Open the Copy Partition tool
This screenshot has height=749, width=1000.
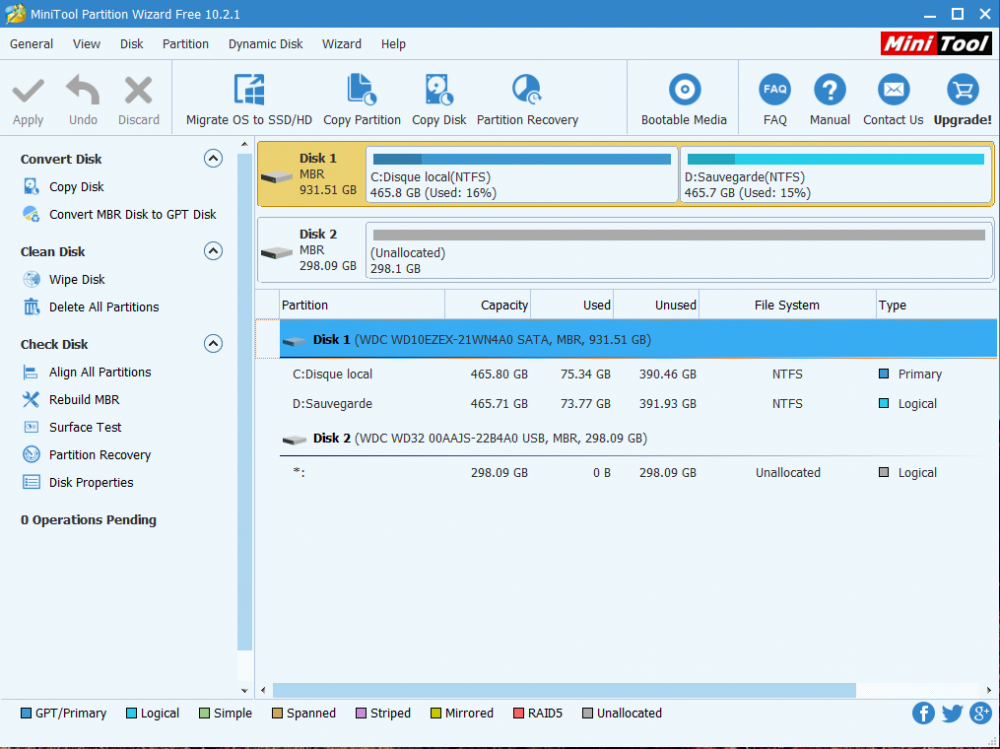(x=362, y=90)
